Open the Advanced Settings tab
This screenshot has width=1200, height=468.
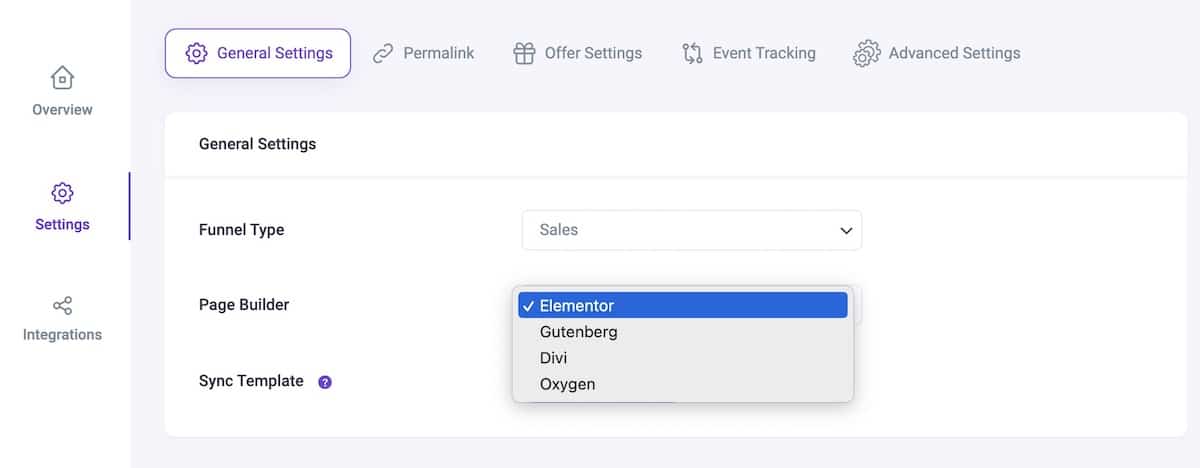click(937, 53)
